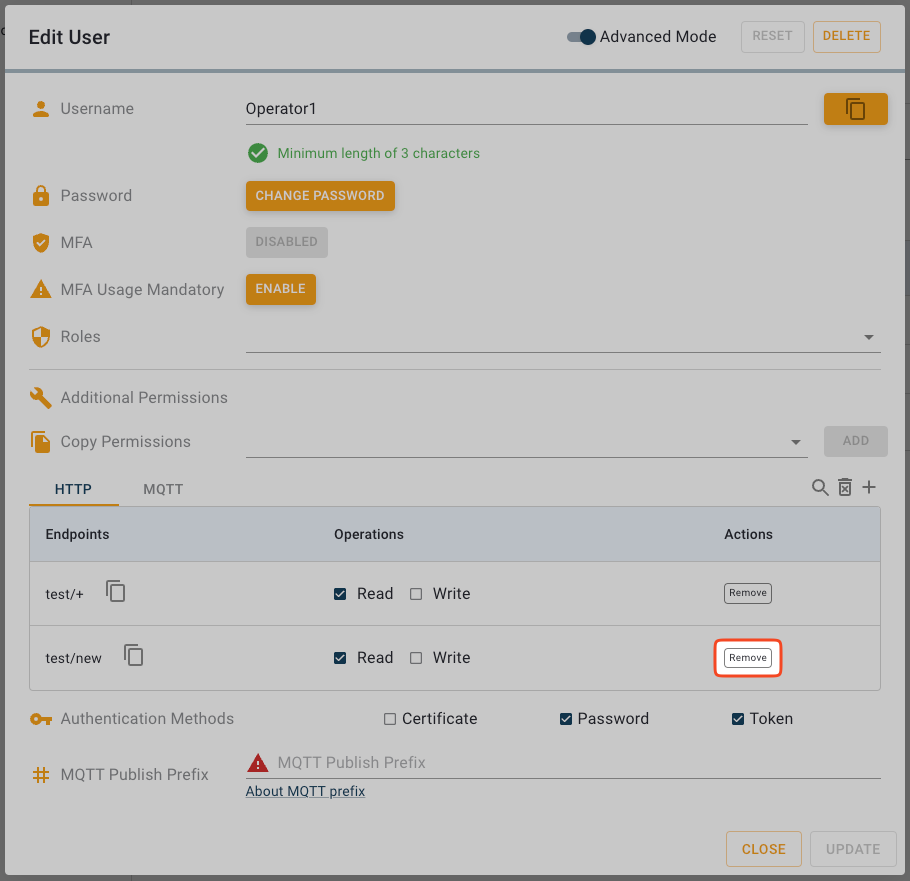Click the red MQTT prefix warning icon
910x881 pixels.
258,763
